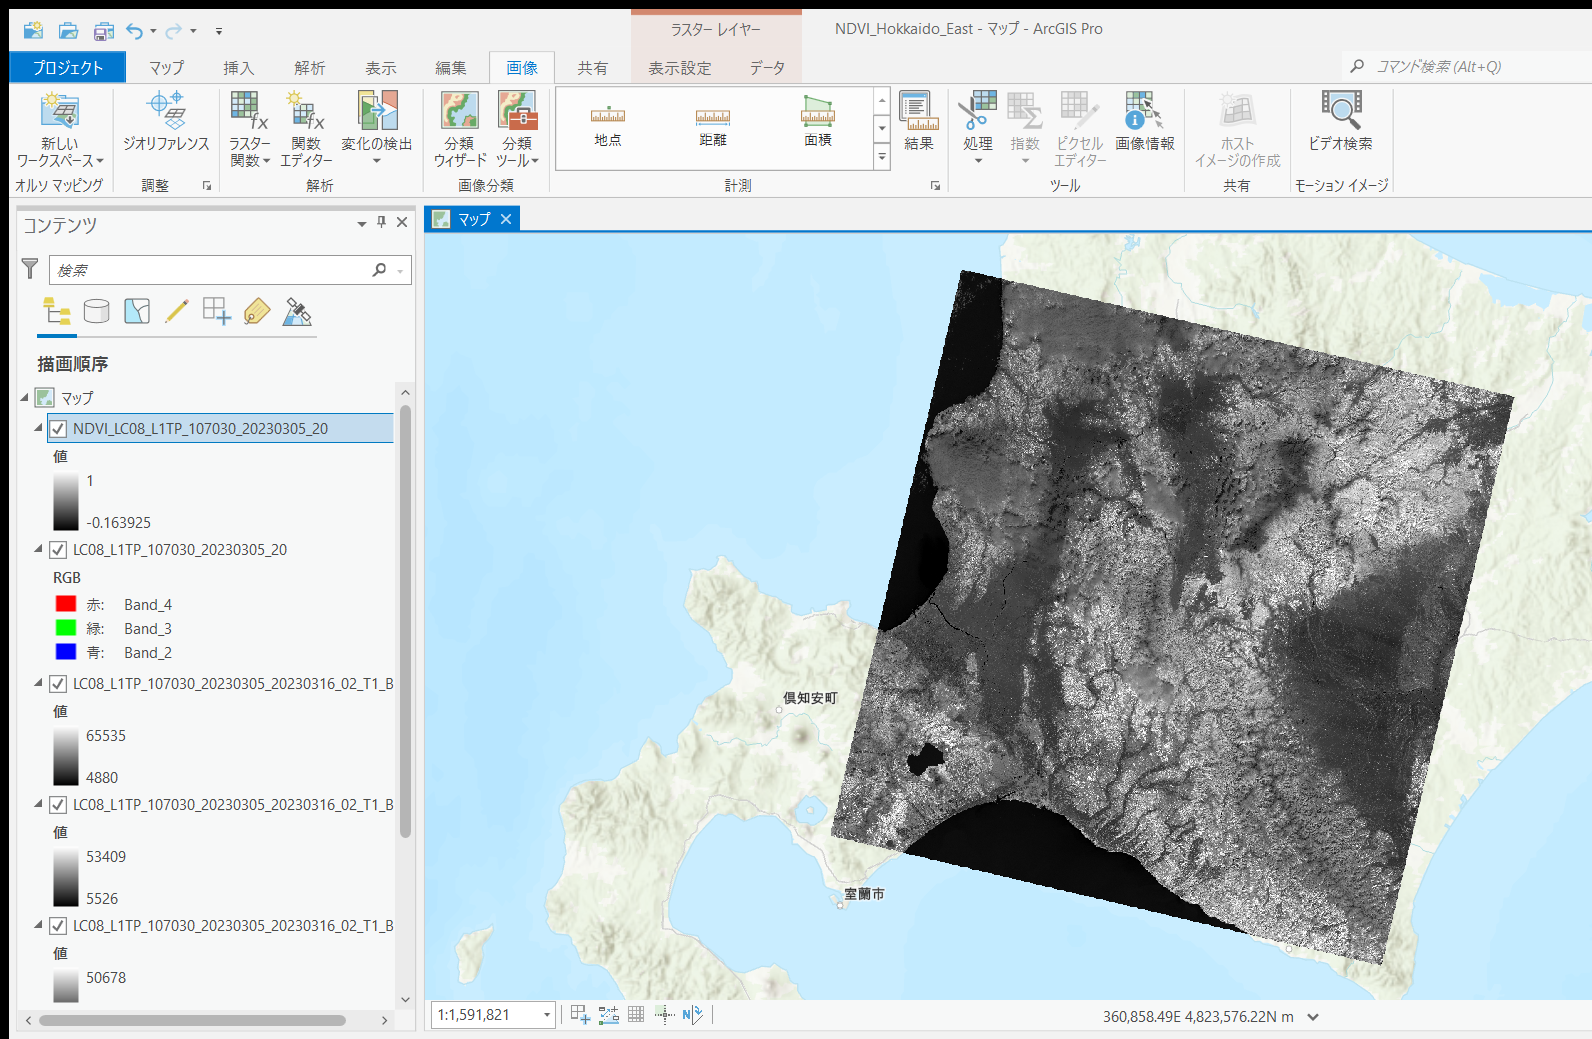
Task: Toggle layer checkbox with value 53409
Action: 58,805
